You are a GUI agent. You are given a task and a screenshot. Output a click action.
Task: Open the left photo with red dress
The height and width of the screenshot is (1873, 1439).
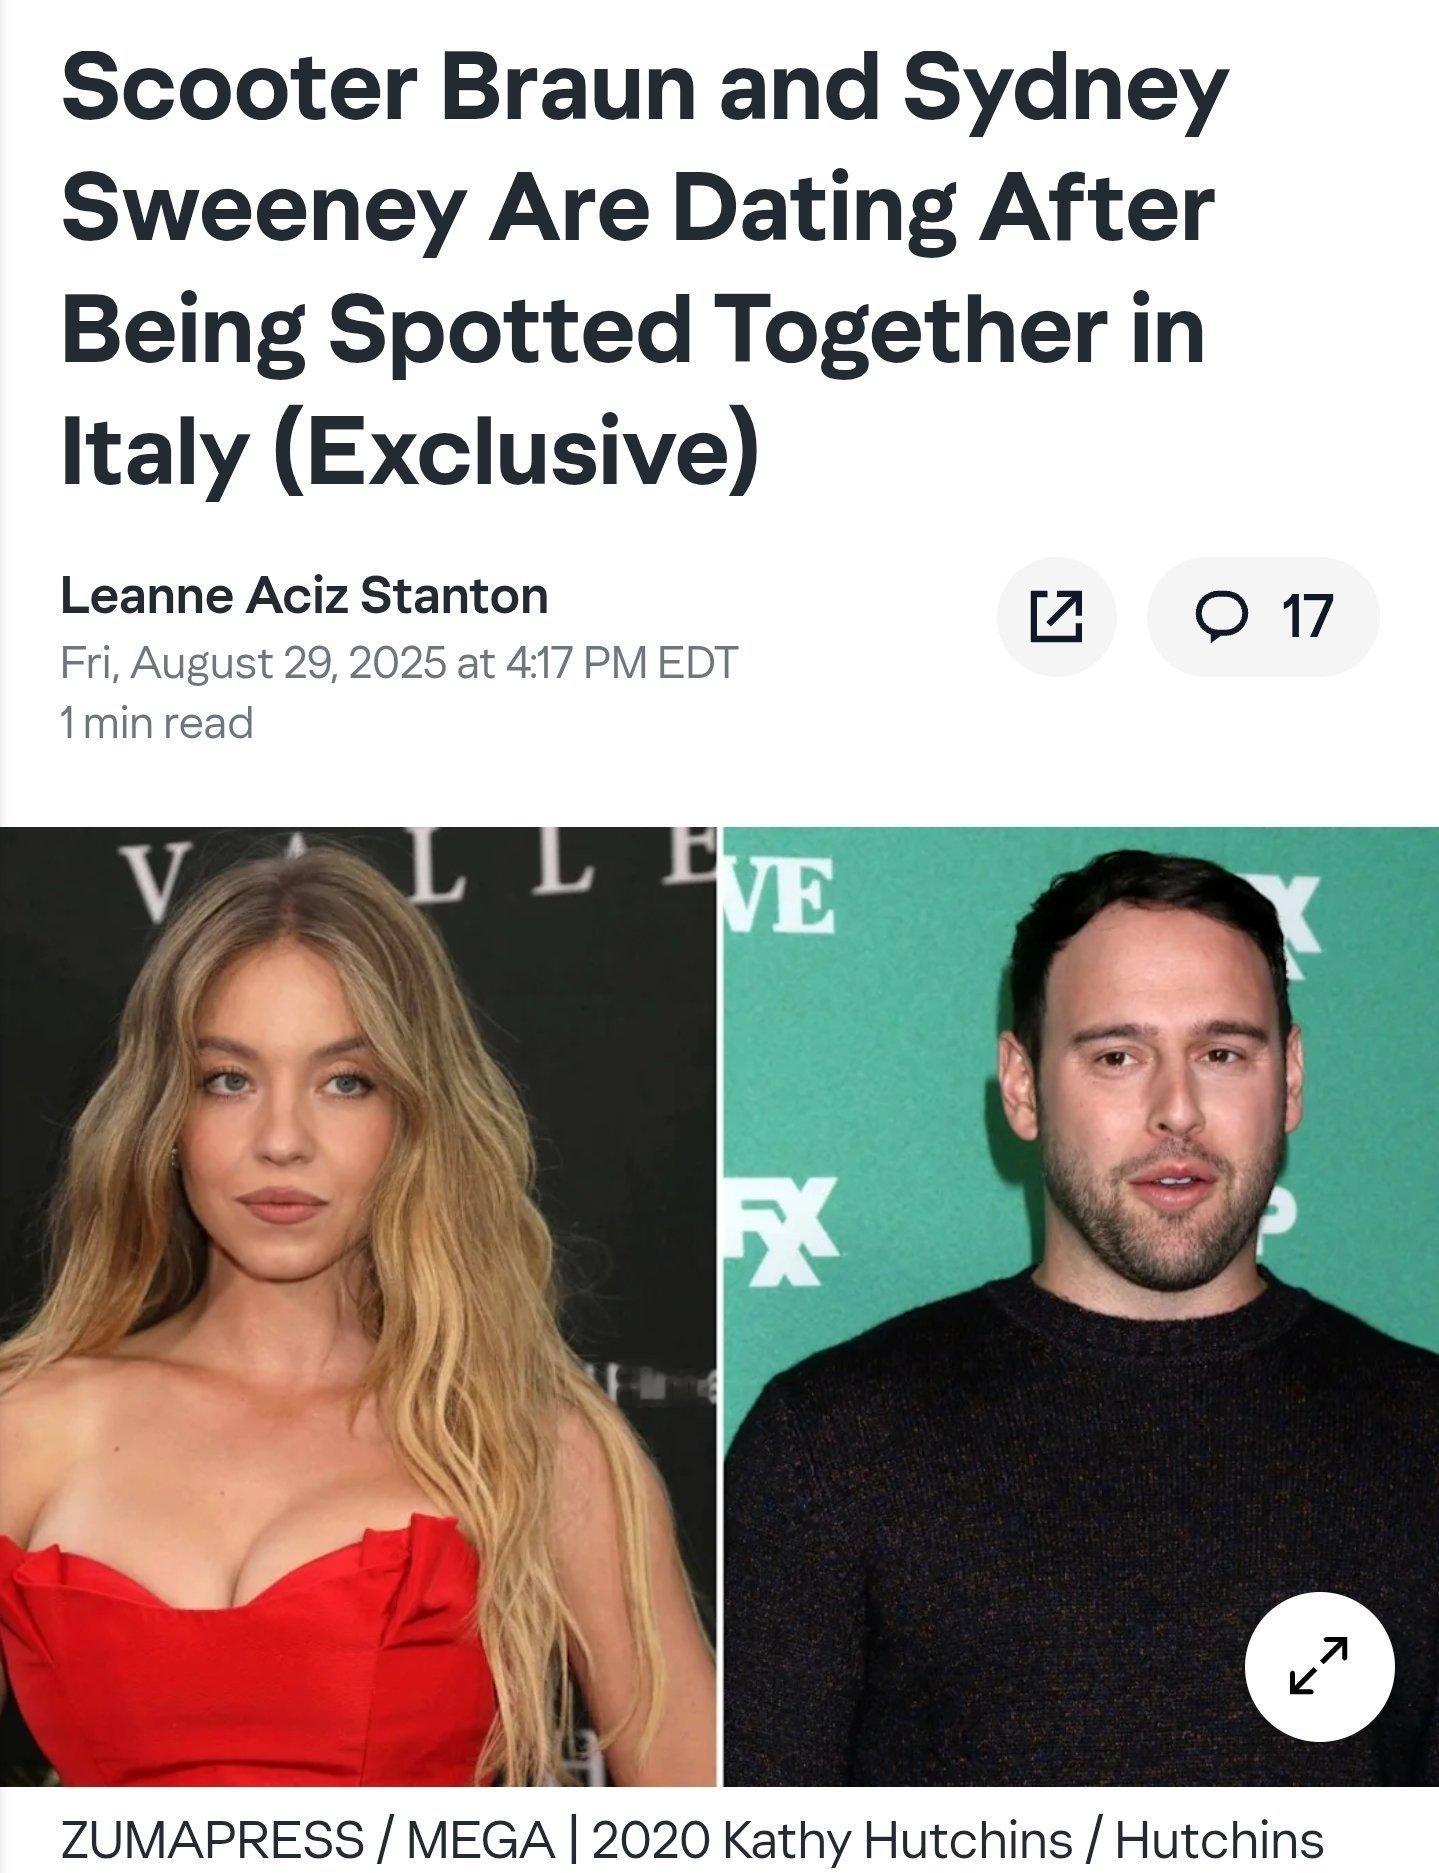point(358,1306)
